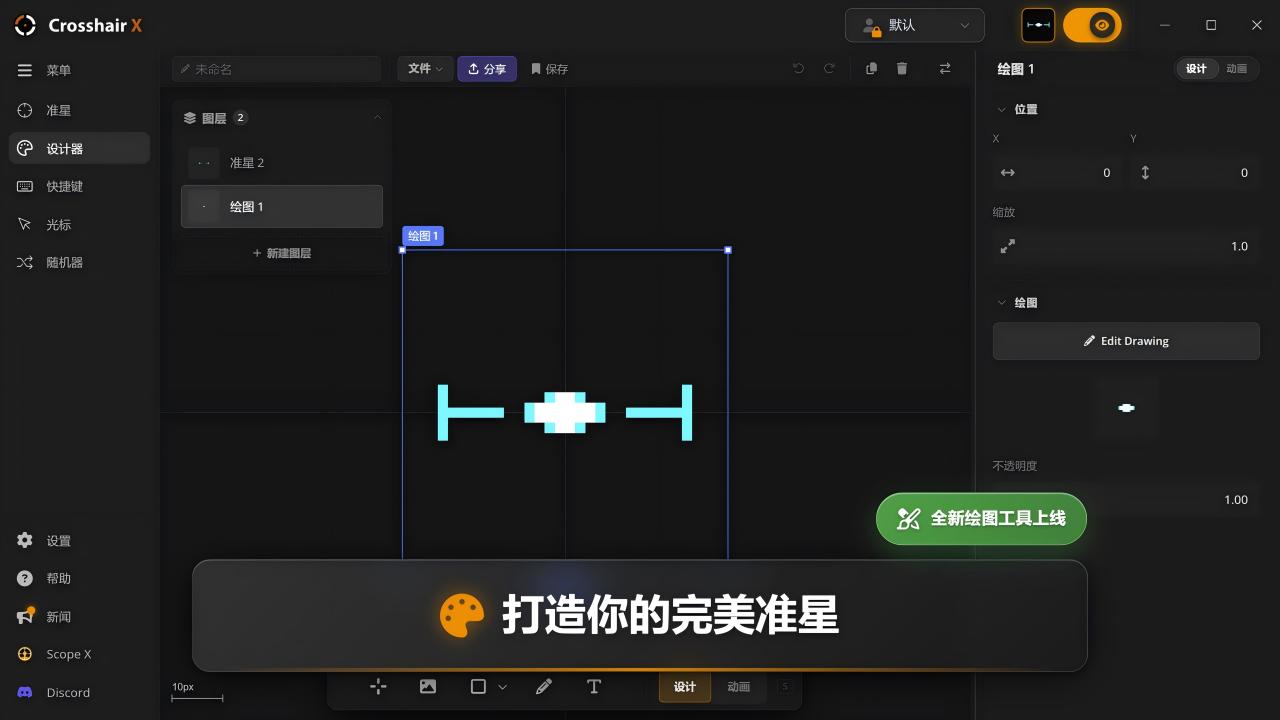1280x720 pixels.
Task: Click the crosshair preview thumbnail in title bar
Action: (1038, 25)
